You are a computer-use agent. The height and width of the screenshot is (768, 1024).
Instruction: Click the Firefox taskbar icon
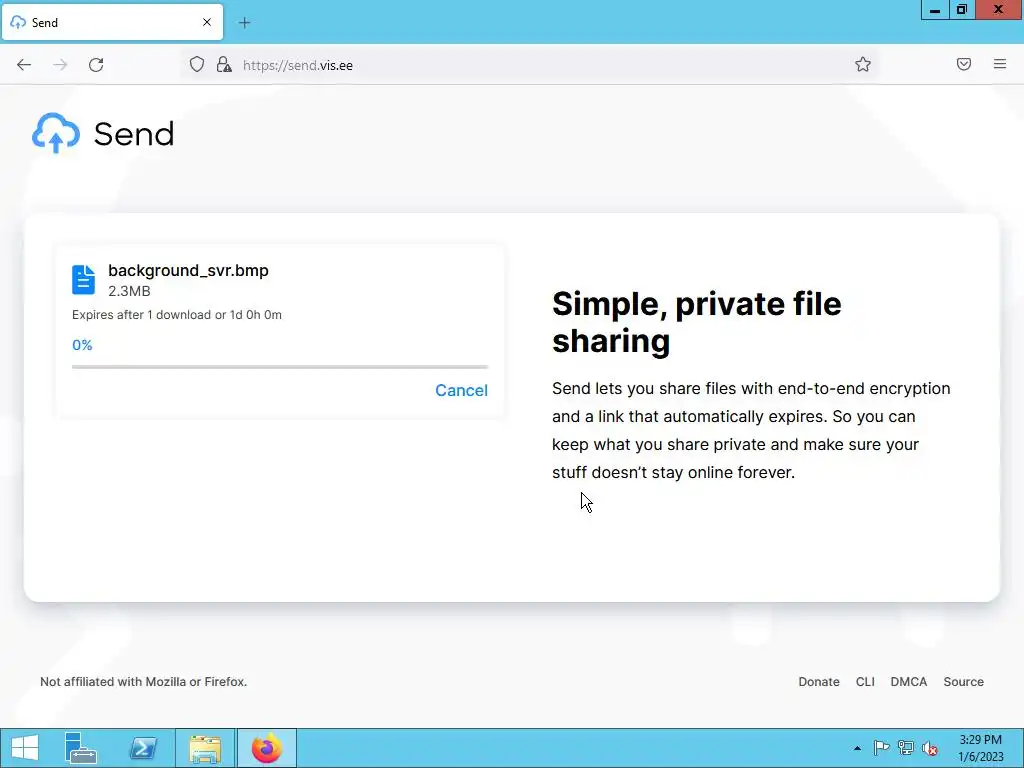coord(266,748)
